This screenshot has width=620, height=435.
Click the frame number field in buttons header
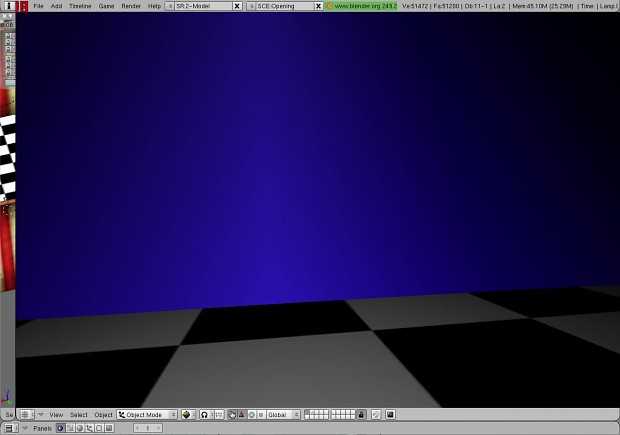147,428
